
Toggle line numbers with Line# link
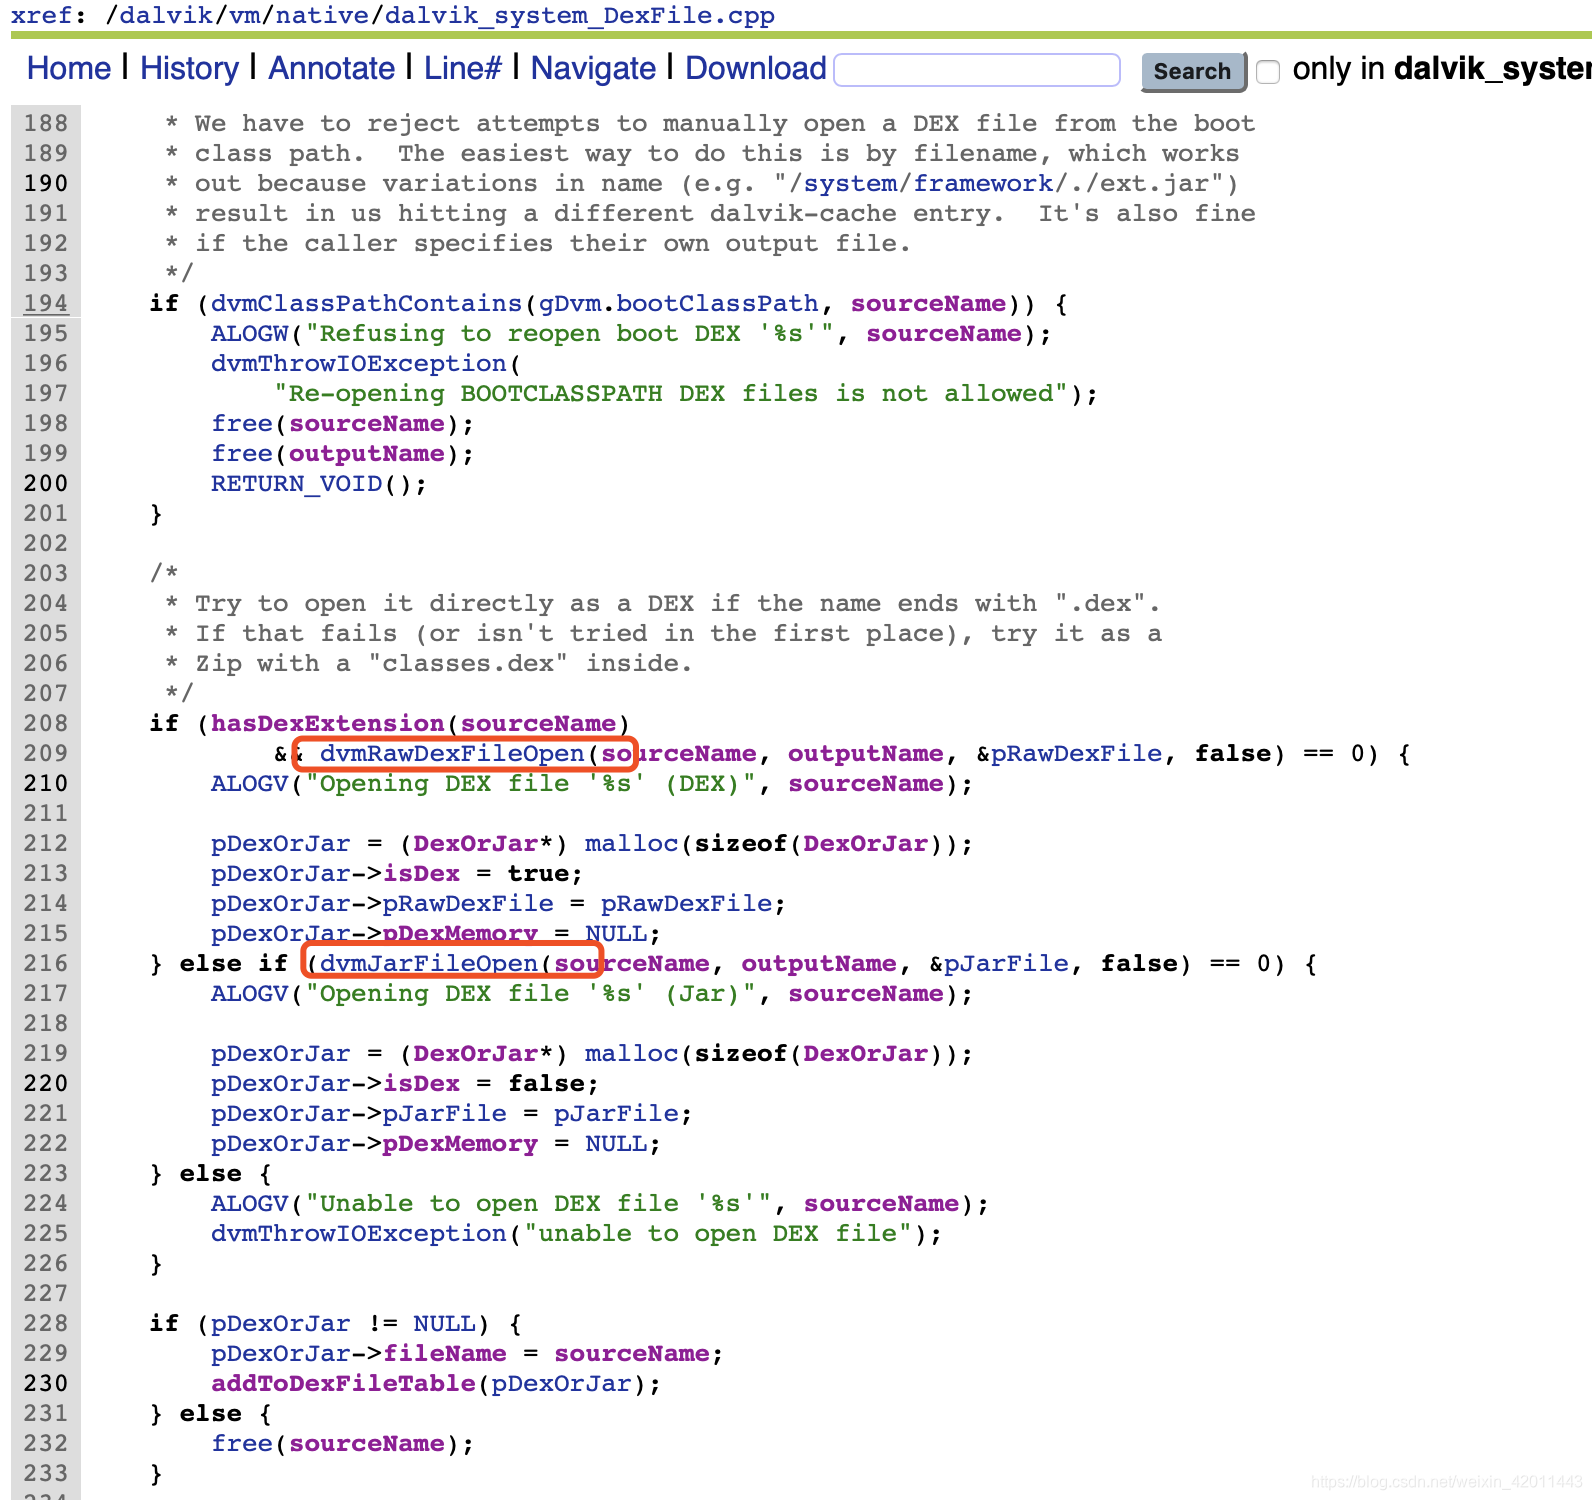coord(462,68)
